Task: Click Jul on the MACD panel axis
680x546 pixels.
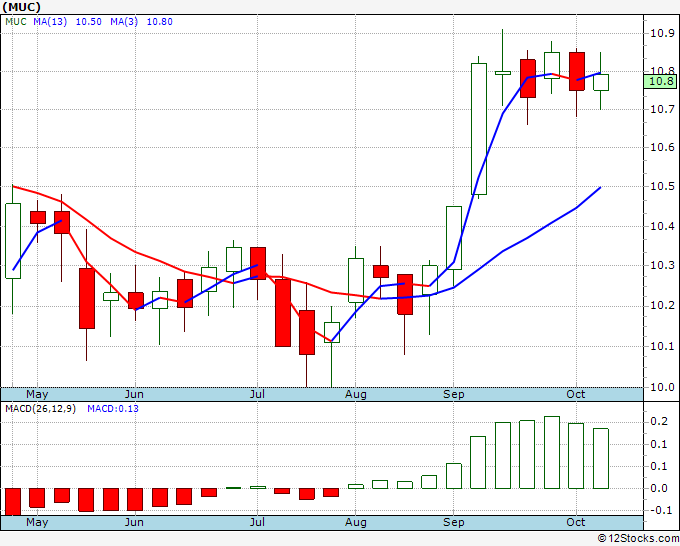Action: pyautogui.click(x=257, y=522)
